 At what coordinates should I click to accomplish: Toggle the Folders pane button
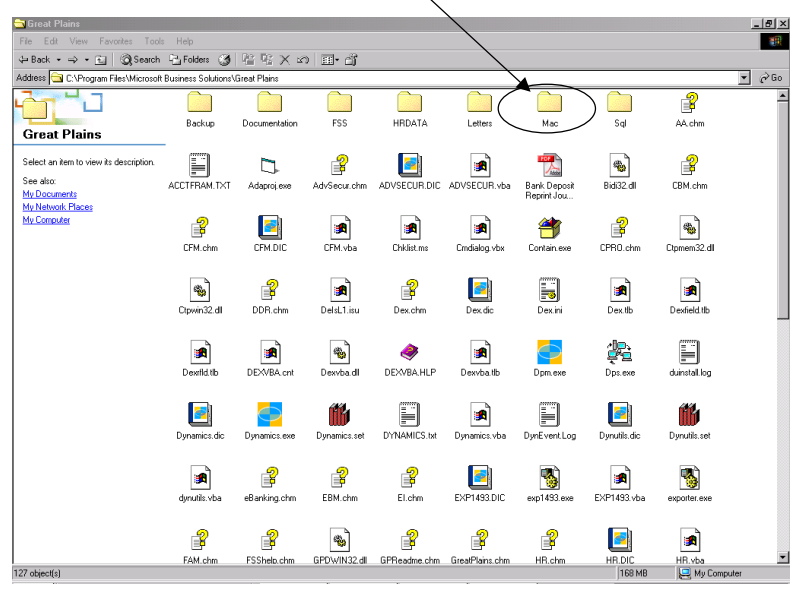point(190,60)
